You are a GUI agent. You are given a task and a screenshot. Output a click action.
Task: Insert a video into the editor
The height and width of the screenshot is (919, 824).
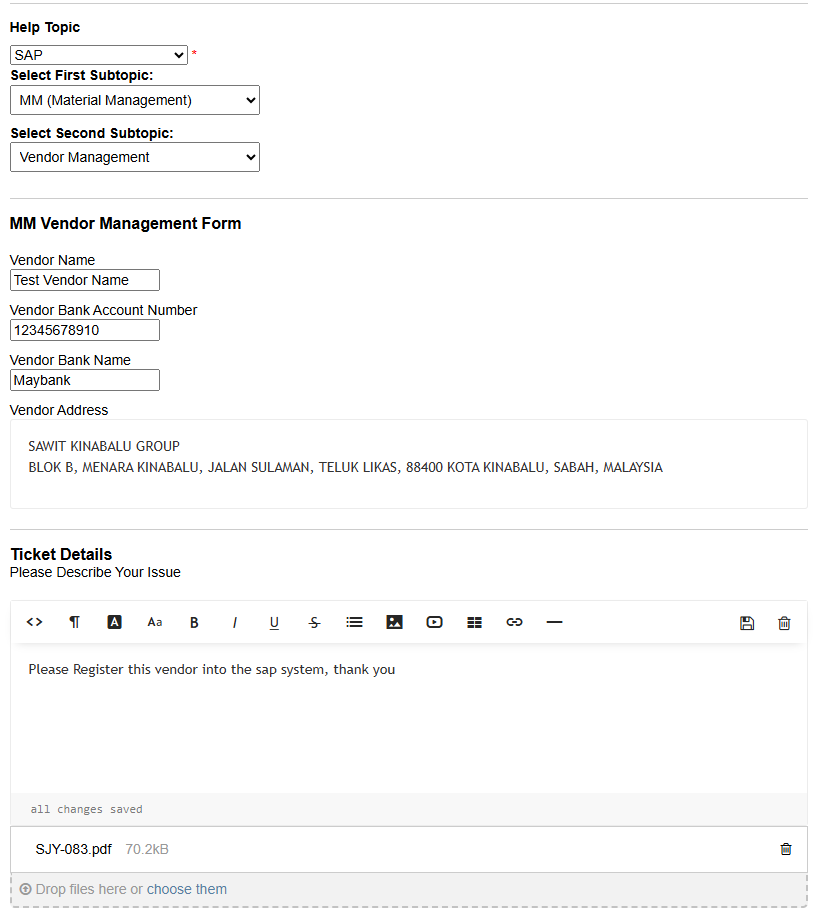pyautogui.click(x=434, y=622)
